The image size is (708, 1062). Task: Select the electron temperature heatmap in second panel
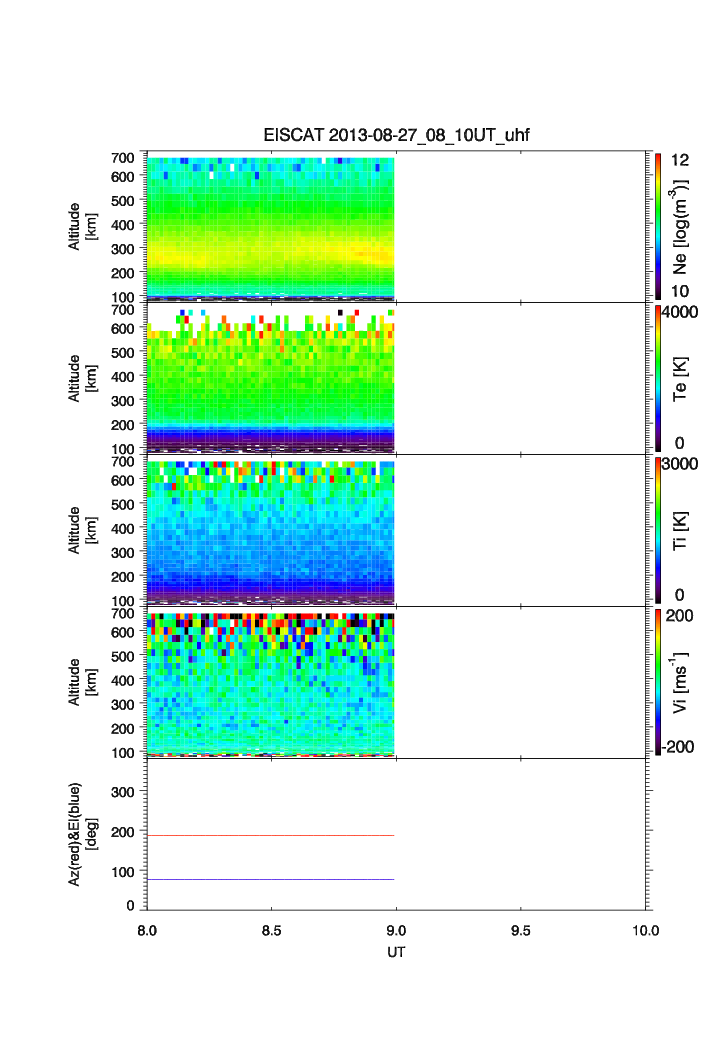pos(271,379)
